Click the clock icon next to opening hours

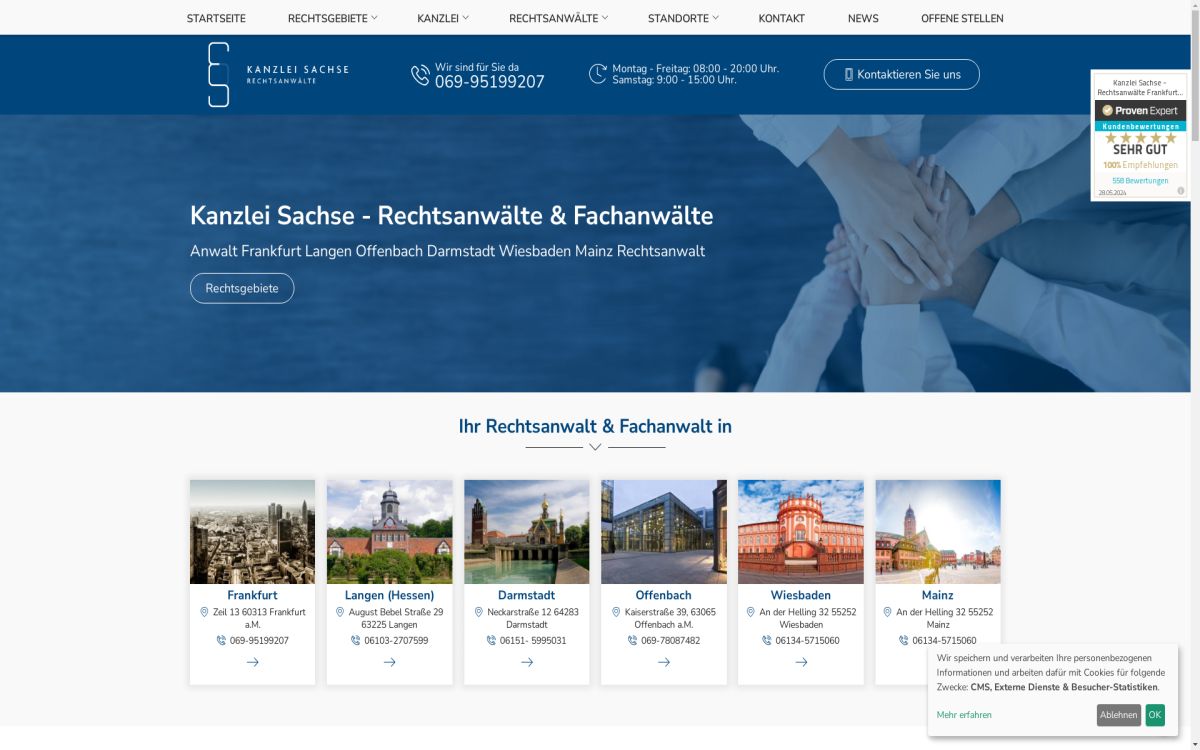coord(597,73)
